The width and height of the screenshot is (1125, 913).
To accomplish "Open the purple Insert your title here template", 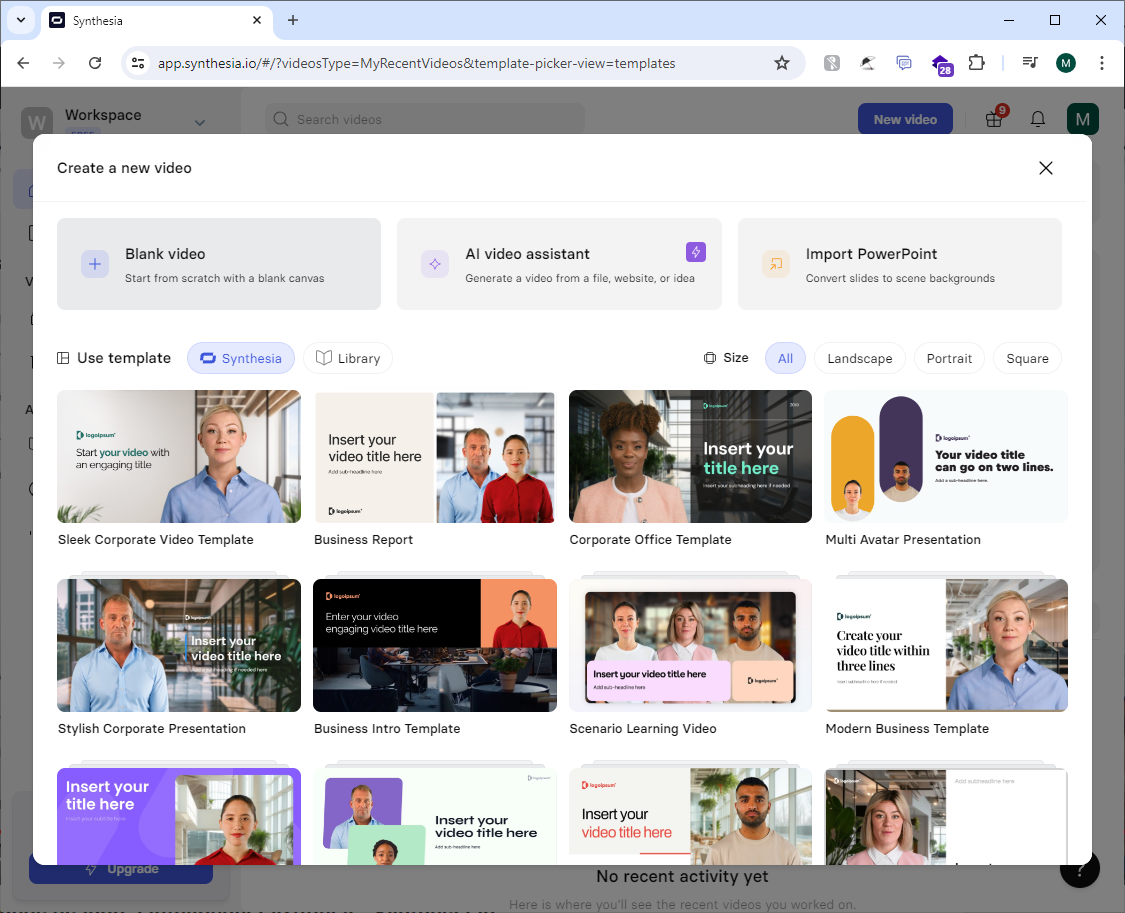I will (179, 816).
